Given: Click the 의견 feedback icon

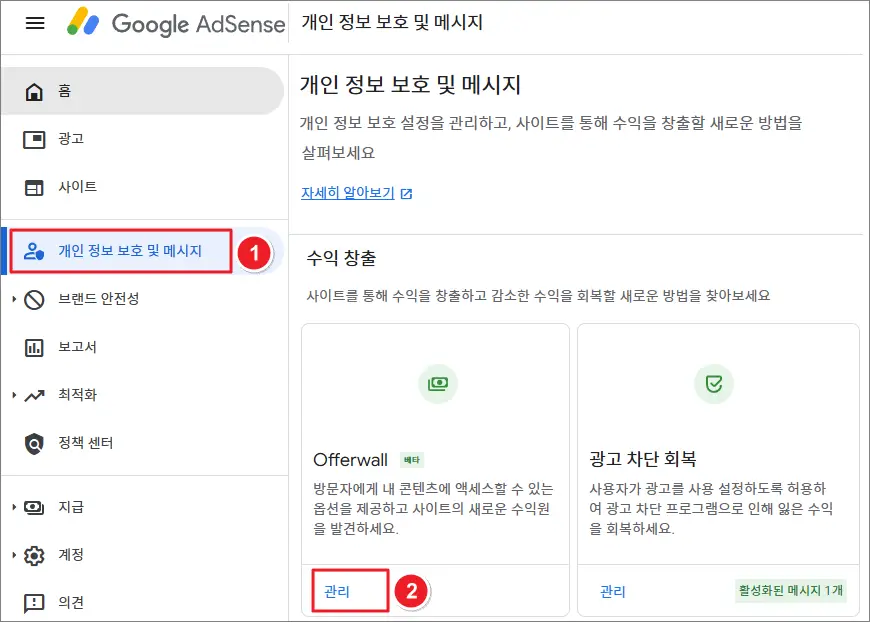Looking at the screenshot, I should pyautogui.click(x=35, y=602).
